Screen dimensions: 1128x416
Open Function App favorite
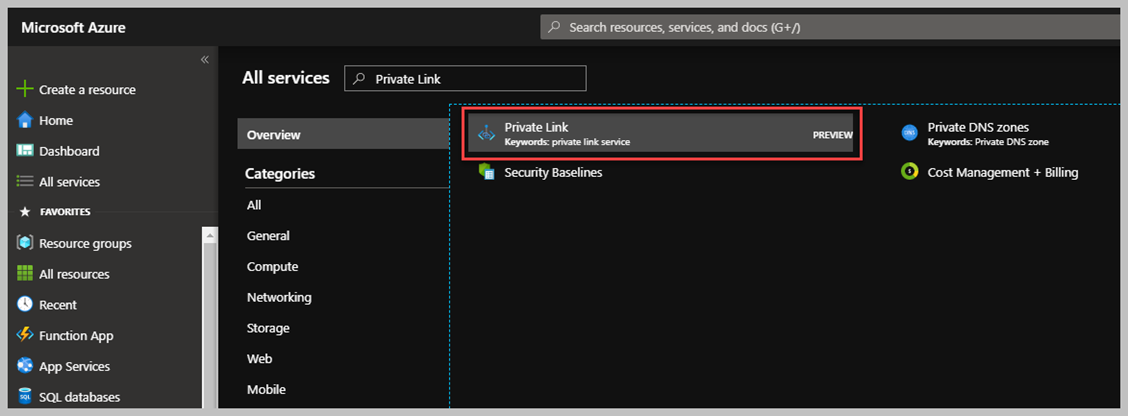[76, 336]
